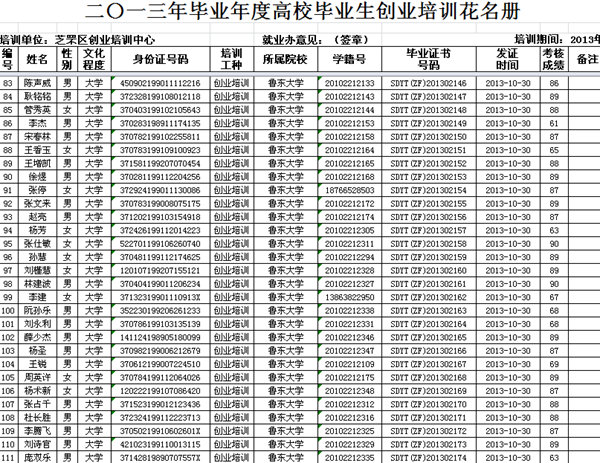Viewport: 600px width, 463px height.
Task: Click the score 90 in row 98
Action: pyautogui.click(x=554, y=284)
